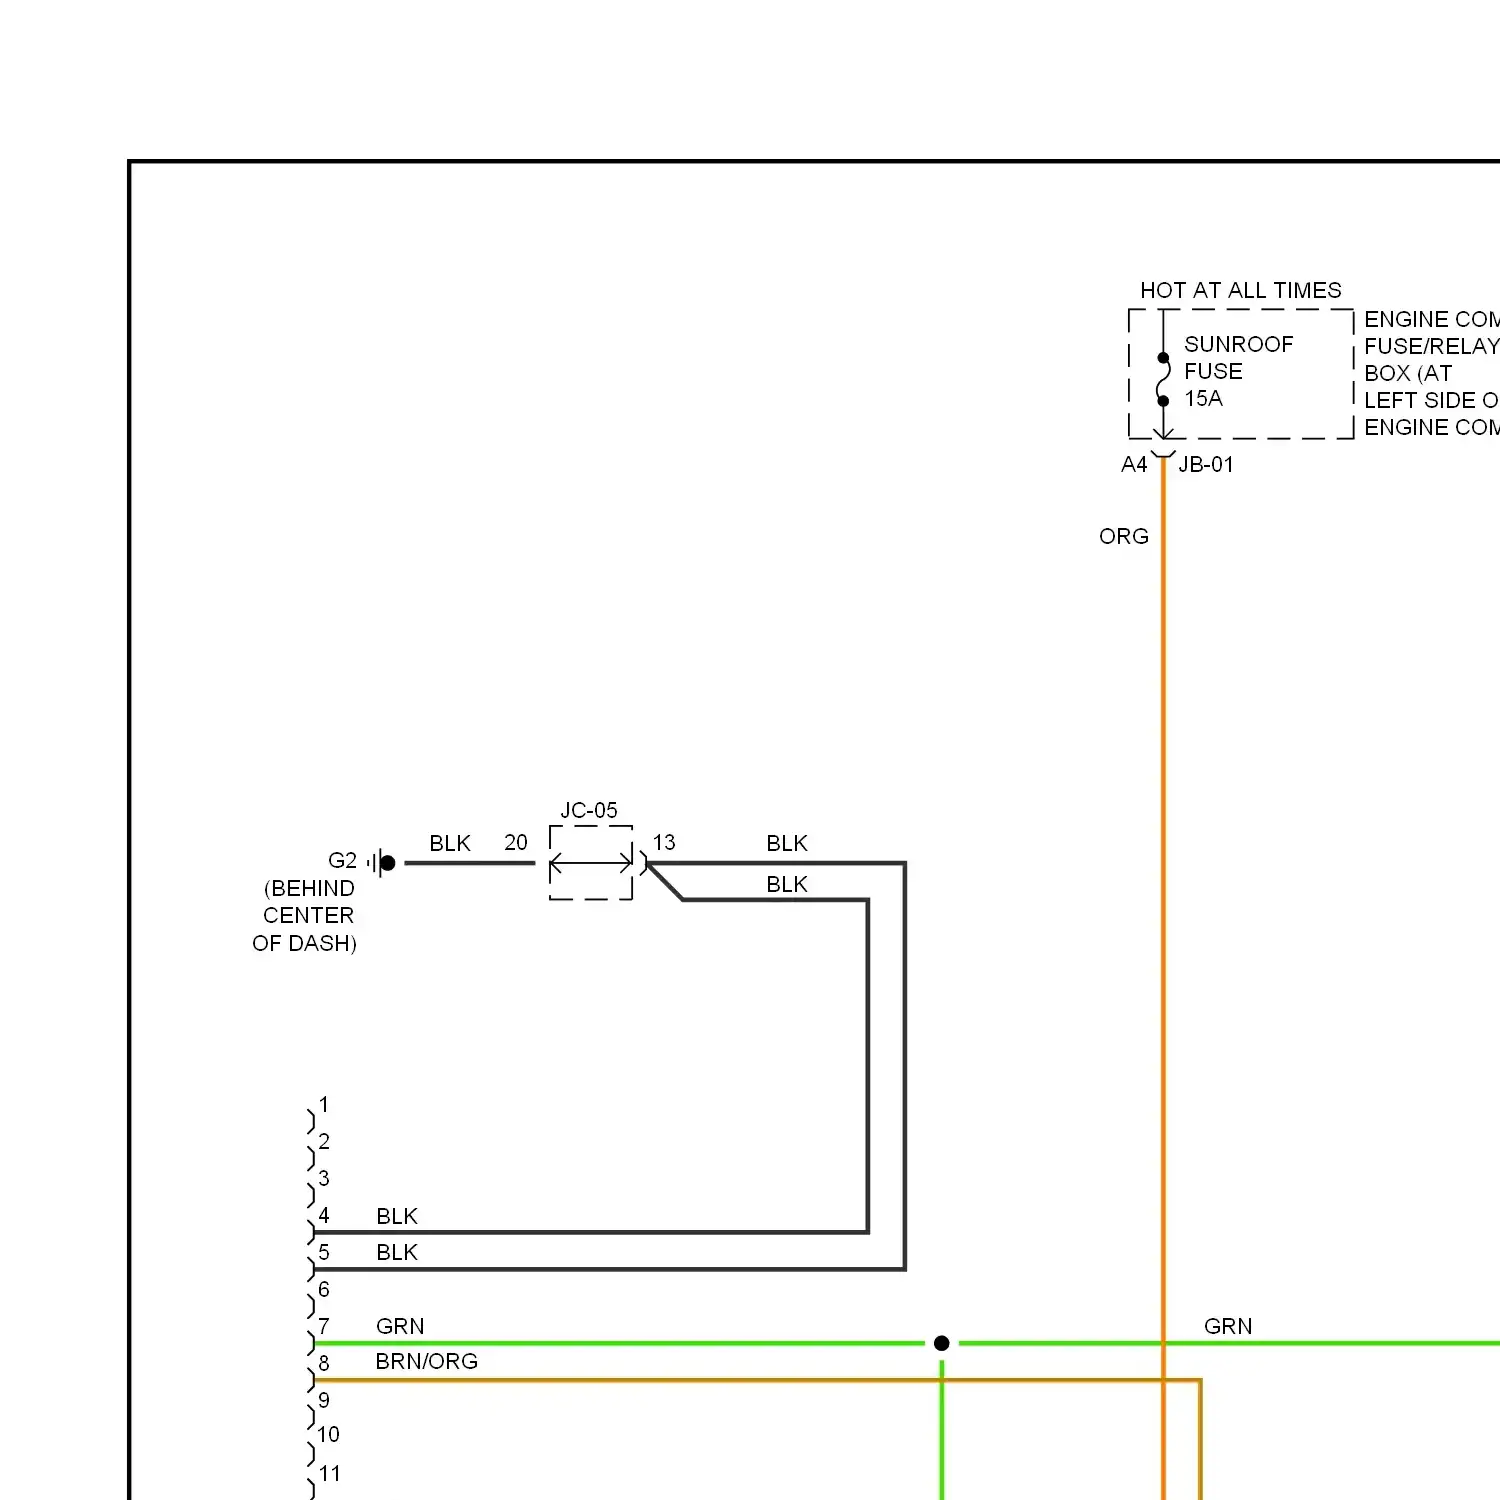Select connector pin 5
Screen dimensions: 1500x1500
(x=324, y=1253)
